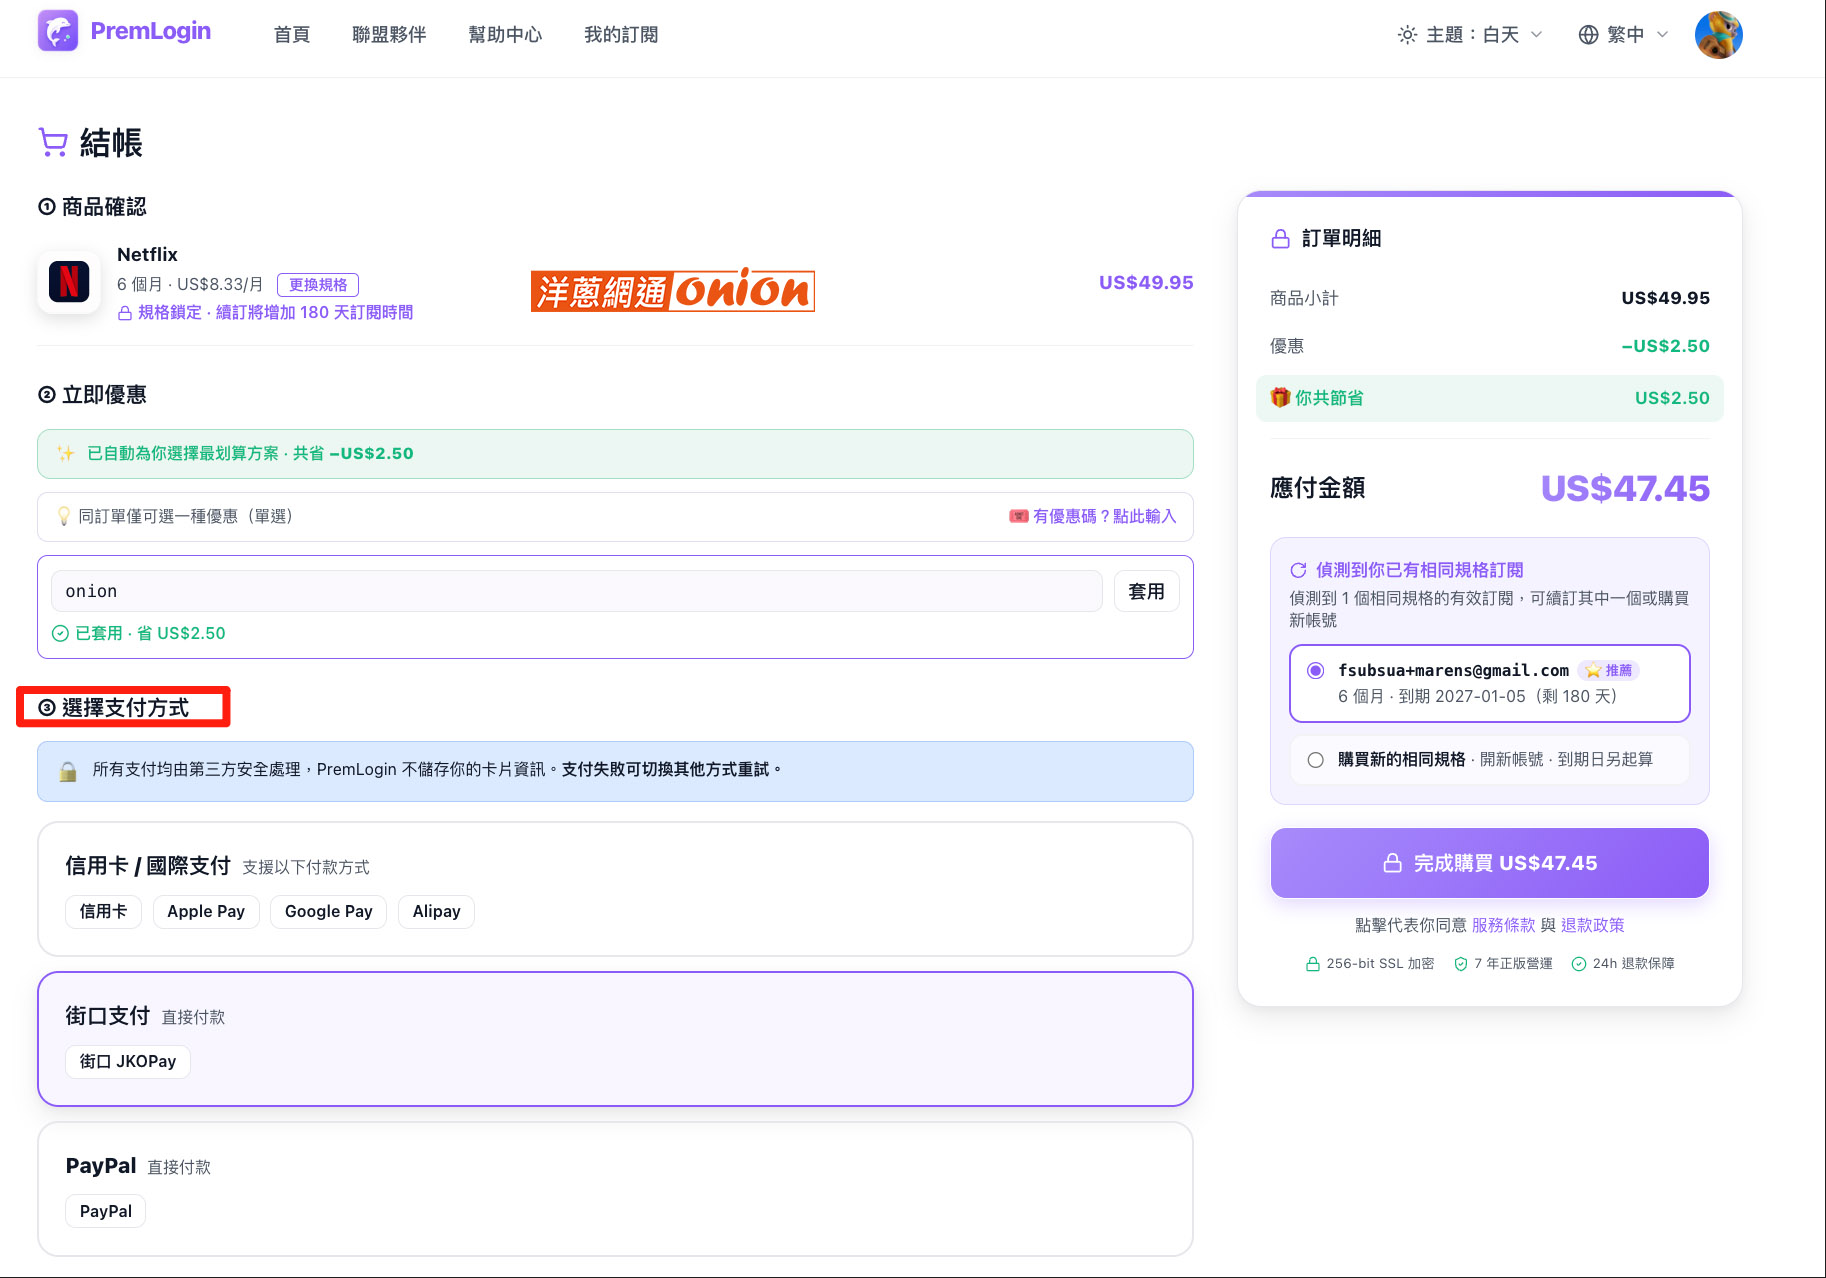Image resolution: width=1826 pixels, height=1278 pixels.
Task: Click the coupon ticket icon
Action: (x=1019, y=516)
